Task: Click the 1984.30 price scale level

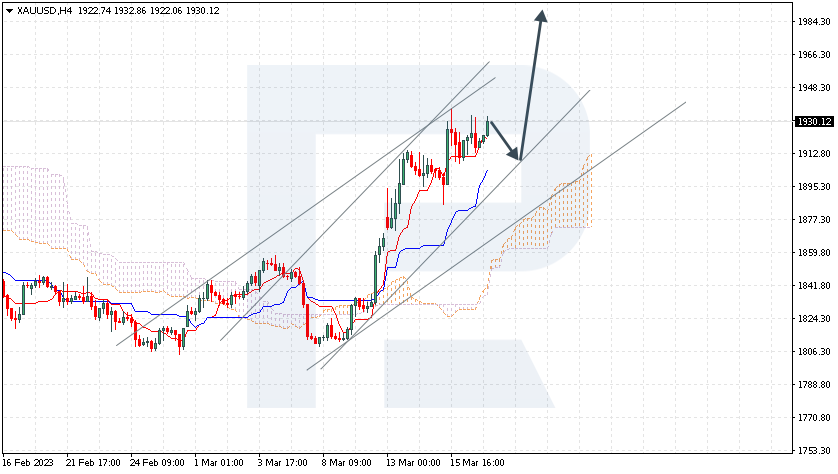Action: click(814, 21)
